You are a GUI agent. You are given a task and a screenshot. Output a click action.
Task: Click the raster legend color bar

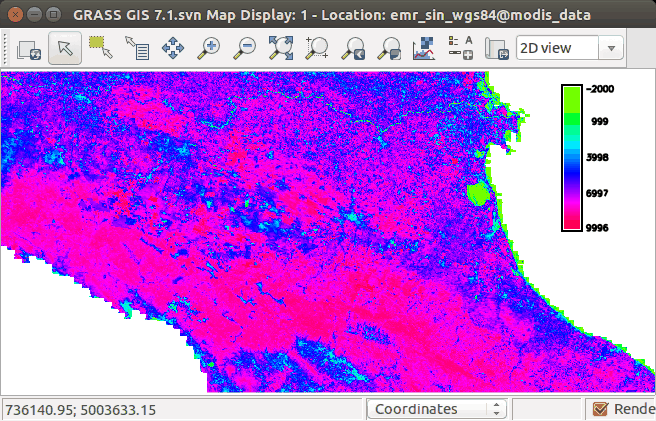[571, 158]
